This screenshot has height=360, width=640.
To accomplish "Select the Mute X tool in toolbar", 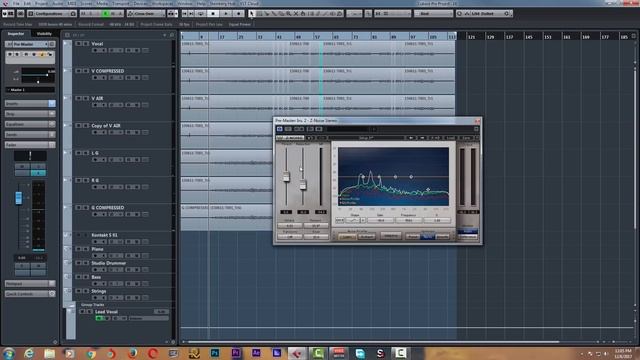I will (x=296, y=13).
